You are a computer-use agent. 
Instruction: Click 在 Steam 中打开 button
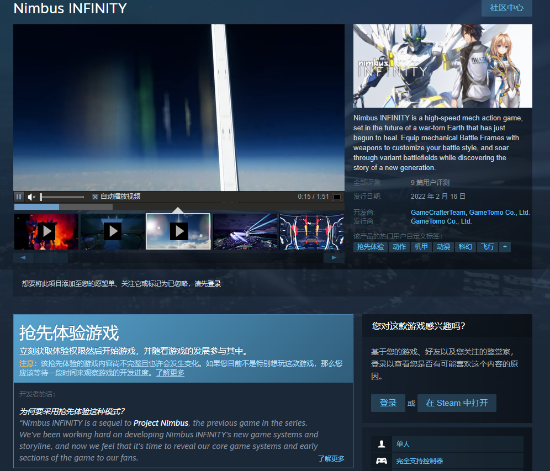tap(457, 403)
